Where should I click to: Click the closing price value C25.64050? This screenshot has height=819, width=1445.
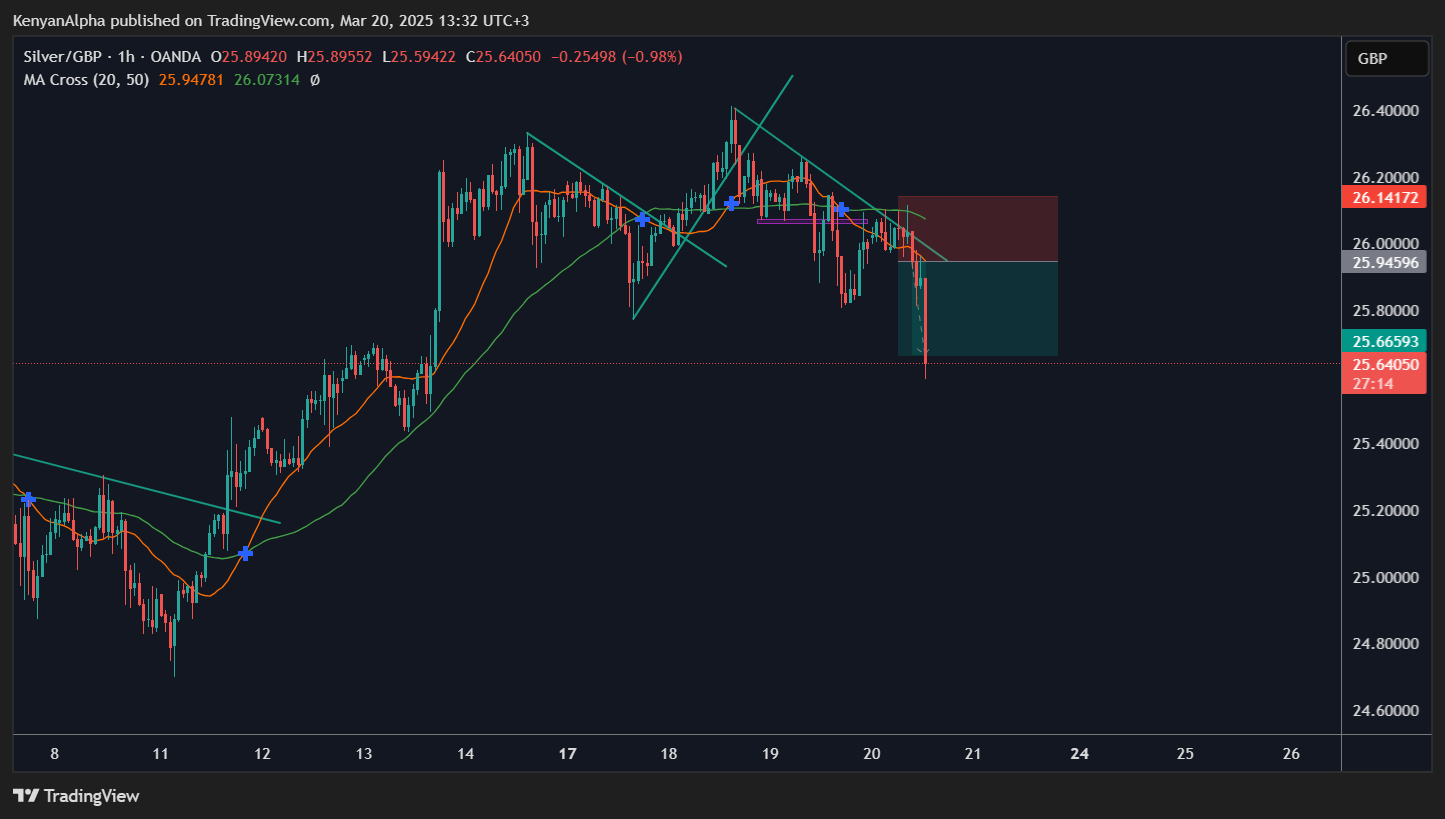point(503,57)
